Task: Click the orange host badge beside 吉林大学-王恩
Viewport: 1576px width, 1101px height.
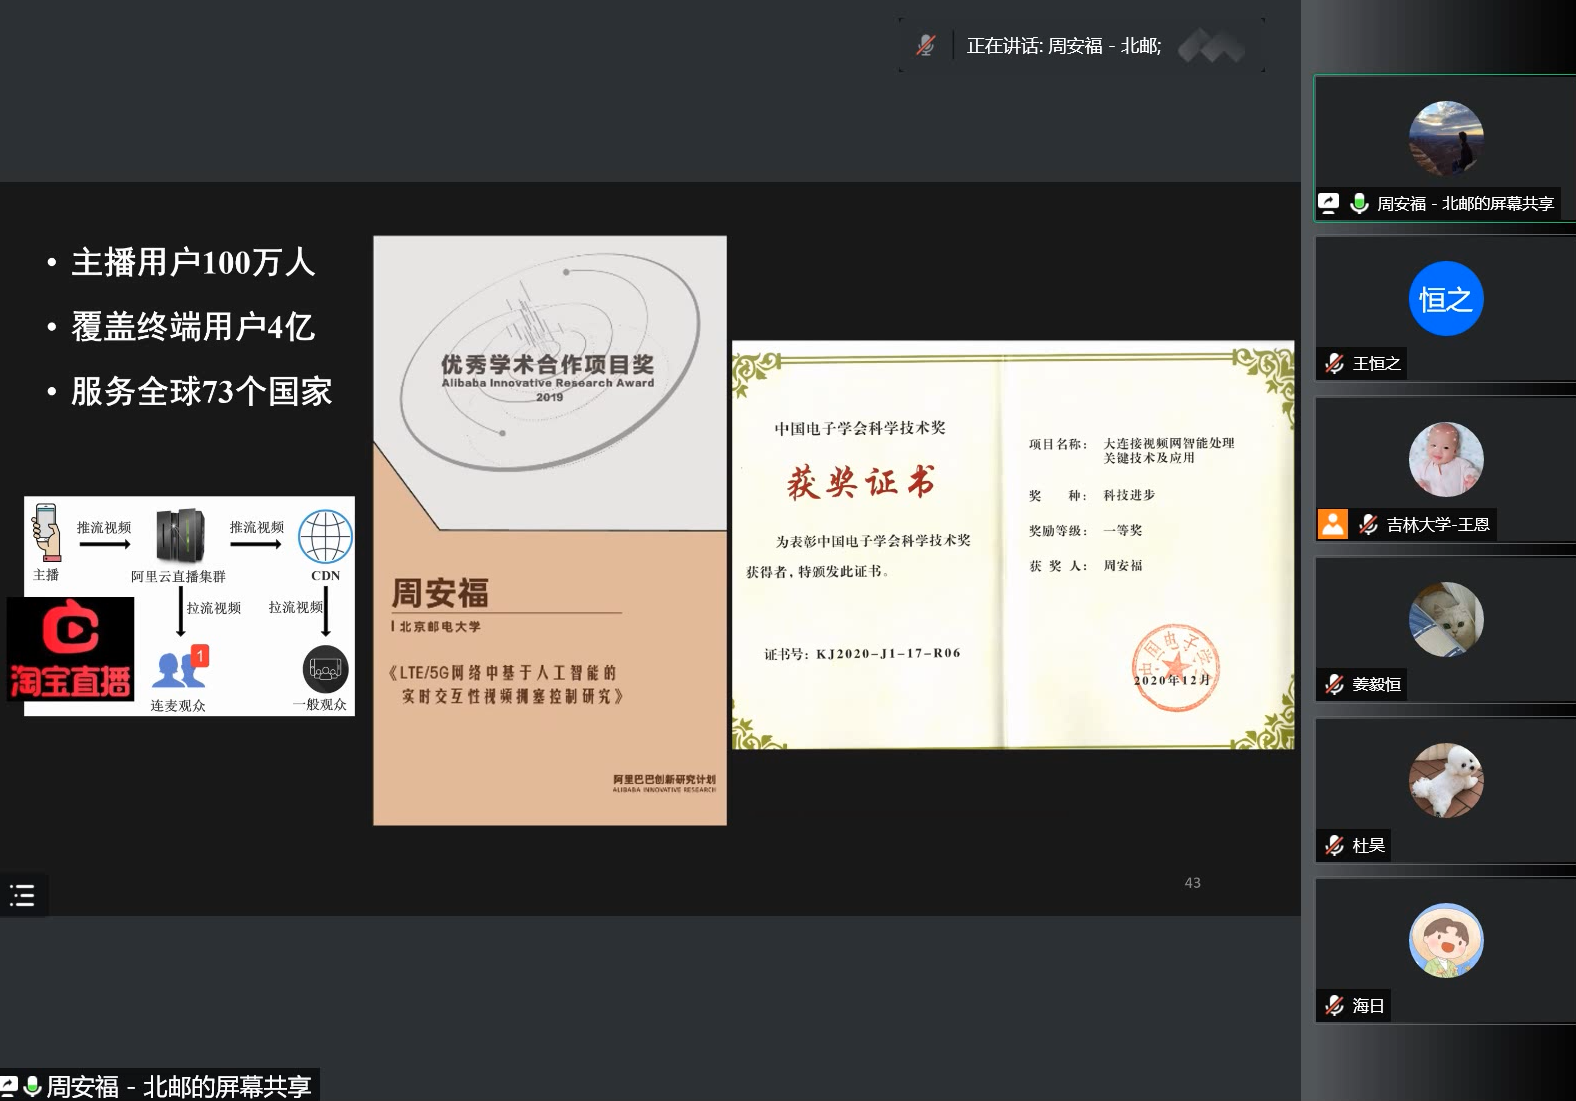Action: (x=1333, y=524)
